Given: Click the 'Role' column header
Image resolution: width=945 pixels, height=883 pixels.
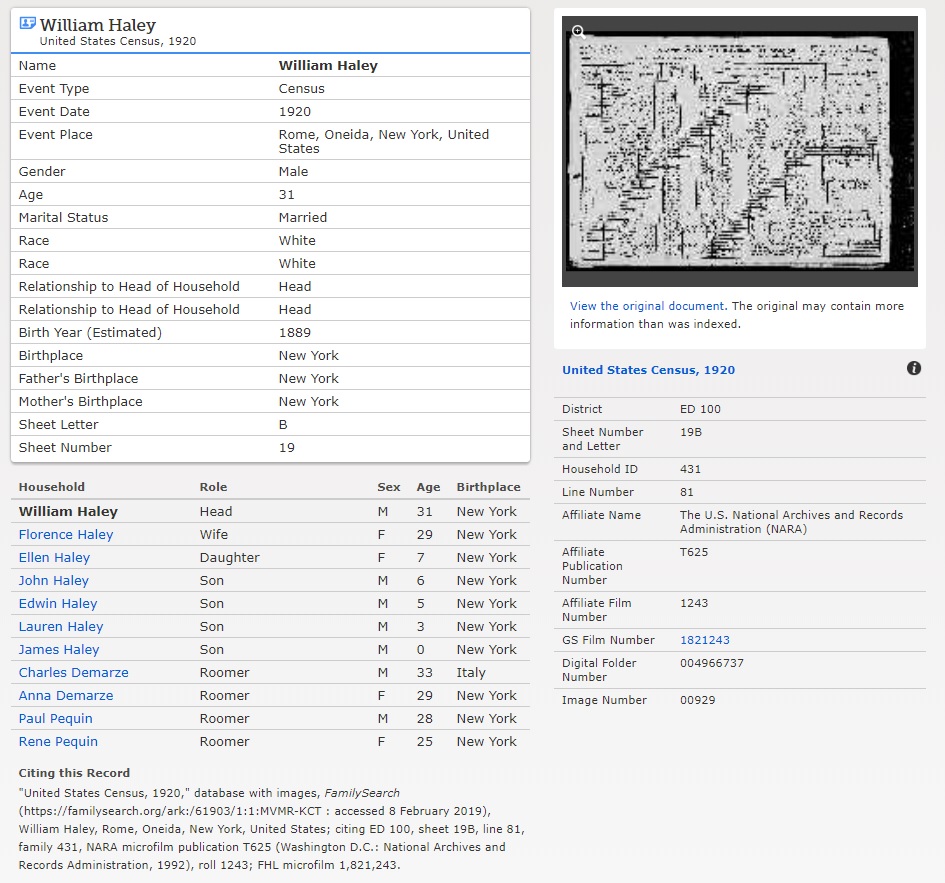Looking at the screenshot, I should (213, 487).
